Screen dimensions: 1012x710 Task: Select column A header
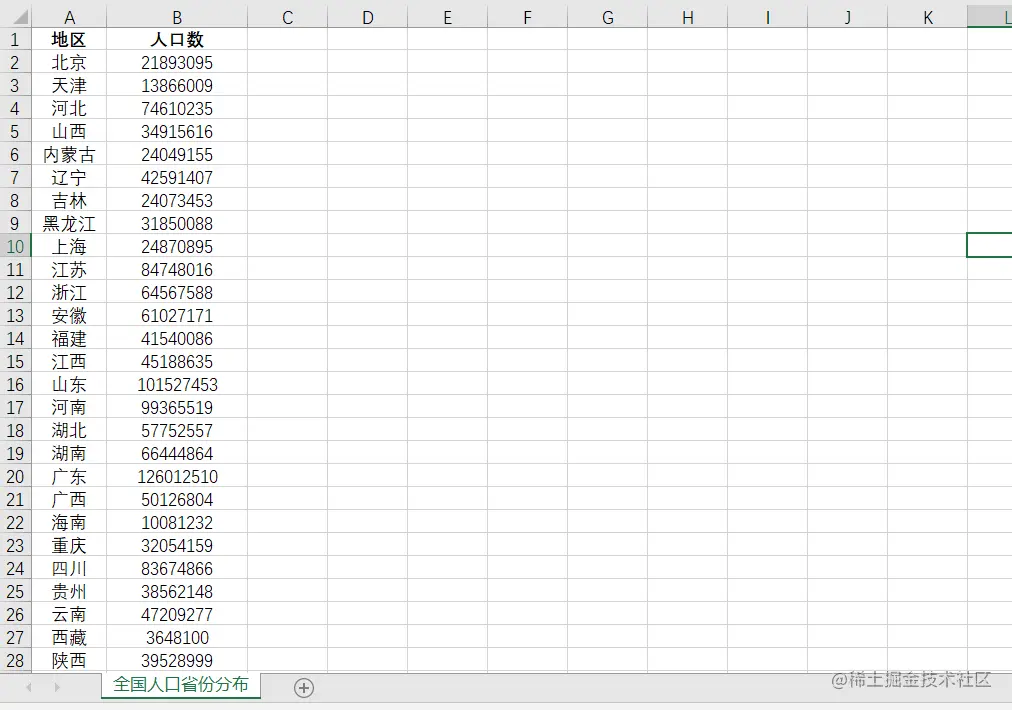click(69, 17)
